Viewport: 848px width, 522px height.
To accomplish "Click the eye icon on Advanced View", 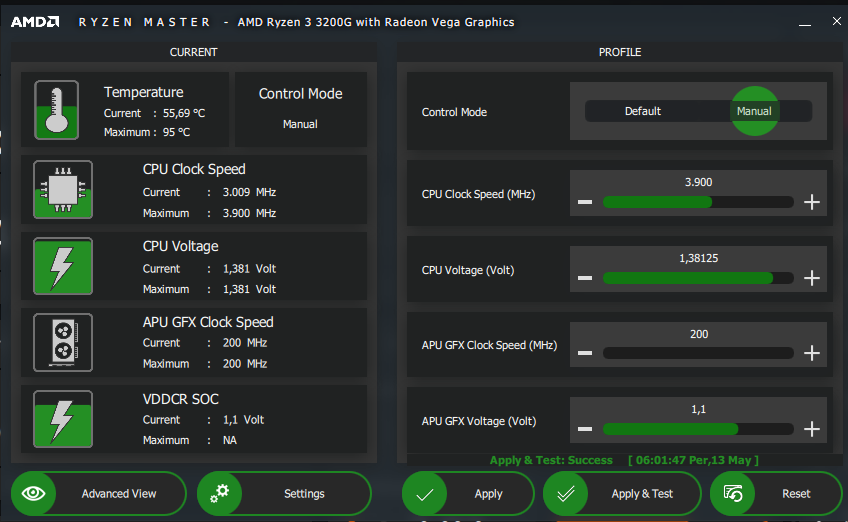I will [x=34, y=493].
